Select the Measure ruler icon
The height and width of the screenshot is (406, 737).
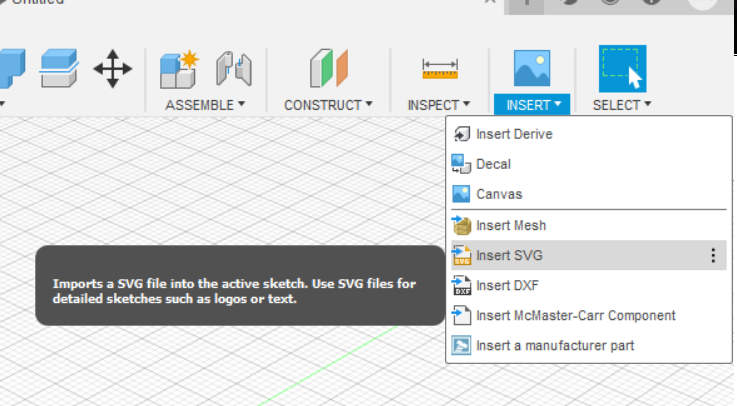click(x=439, y=68)
